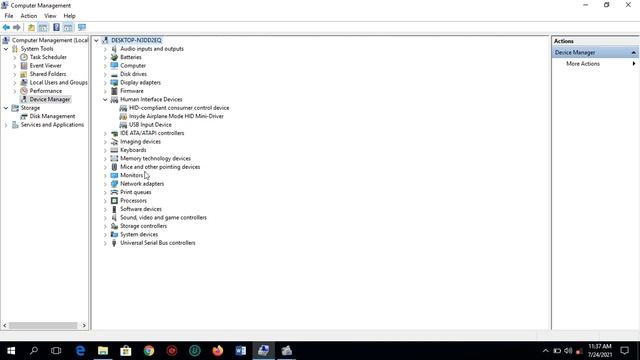Screen dimensions: 640x360
Task: Select Performance in left tree
Action: [x=46, y=91]
